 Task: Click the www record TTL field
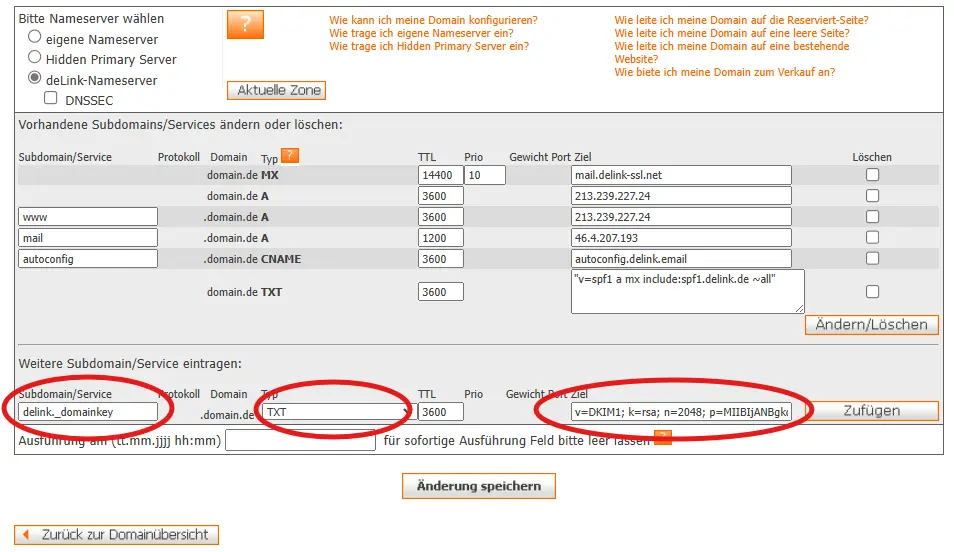440,217
